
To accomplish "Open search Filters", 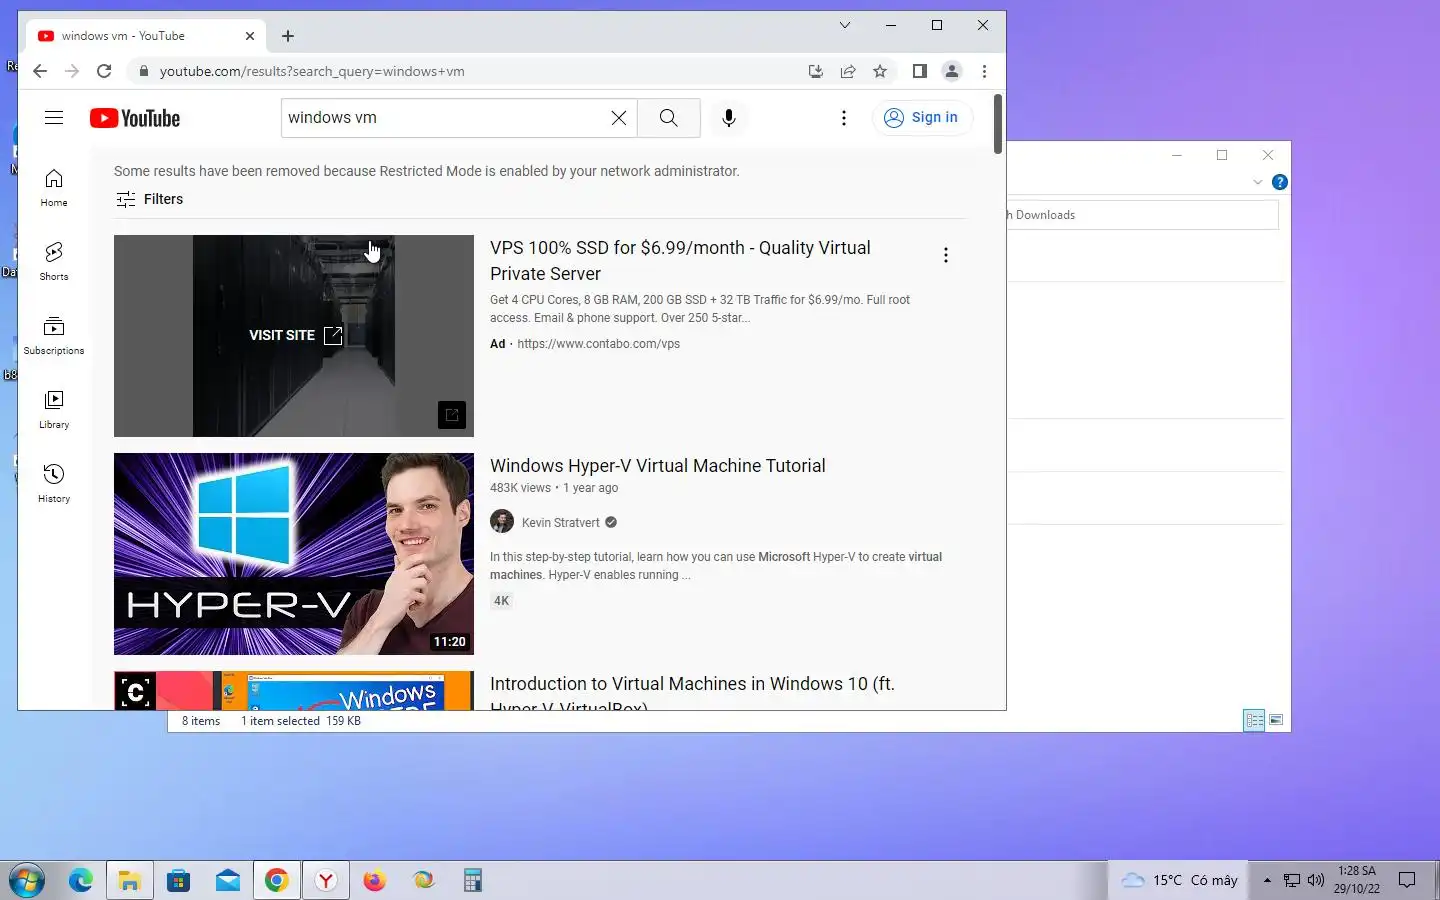I will (150, 199).
